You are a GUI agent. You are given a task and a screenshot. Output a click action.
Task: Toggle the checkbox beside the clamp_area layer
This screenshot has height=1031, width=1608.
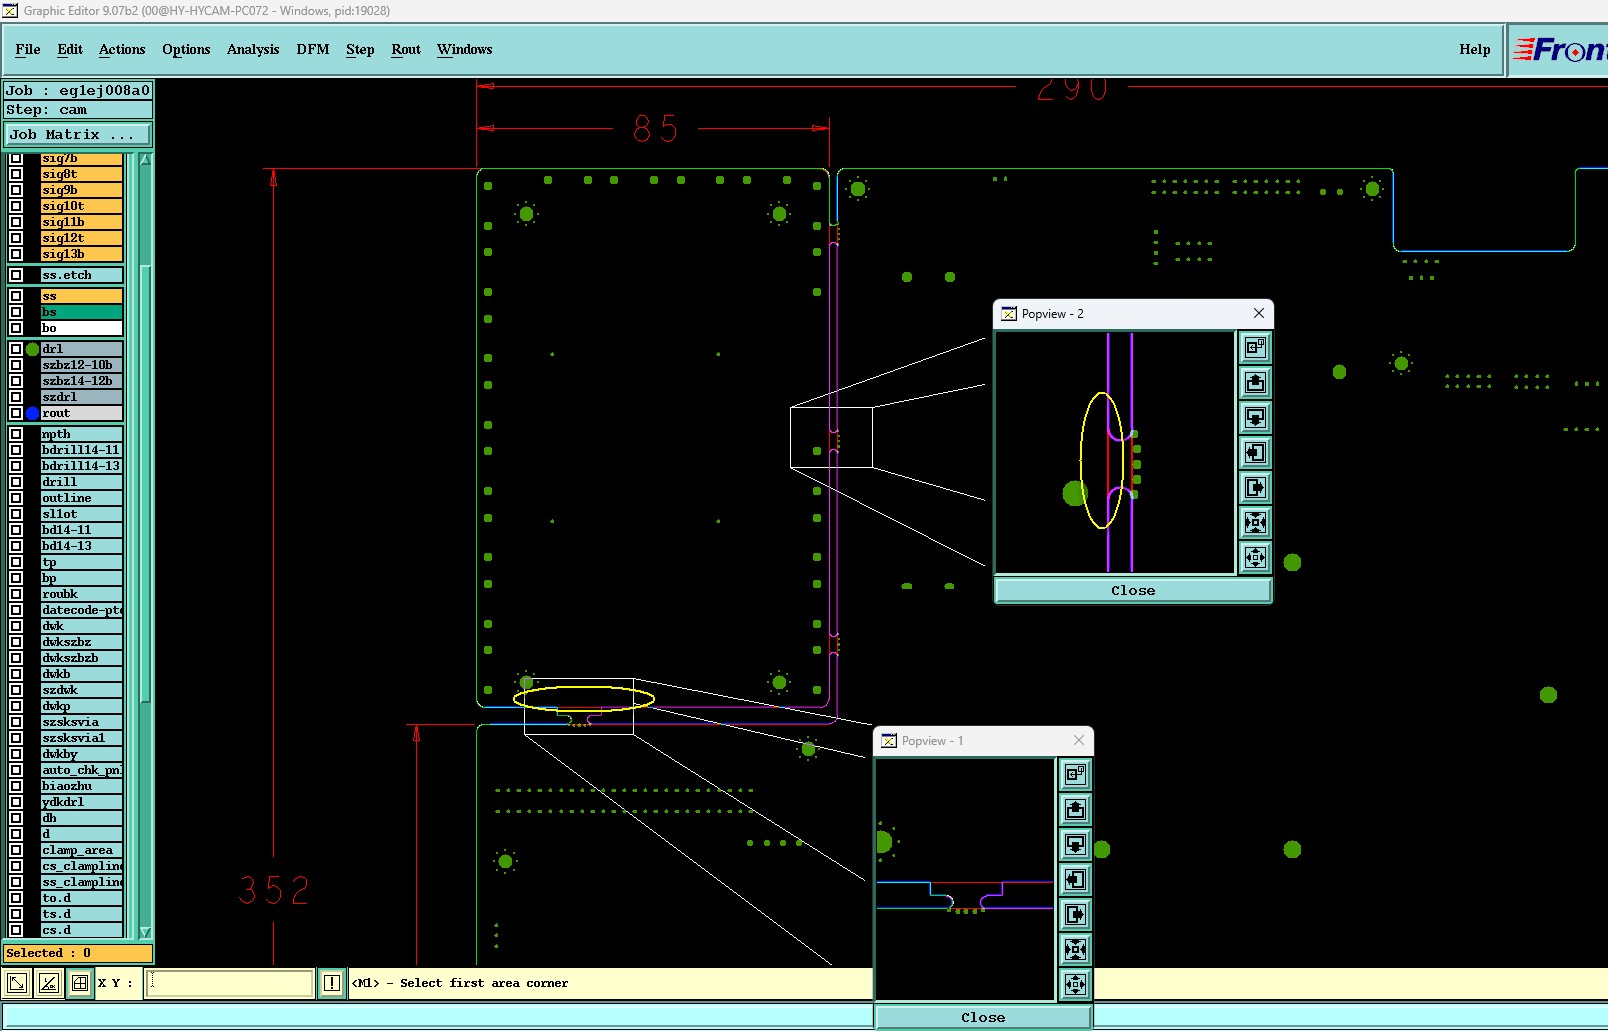tap(16, 850)
